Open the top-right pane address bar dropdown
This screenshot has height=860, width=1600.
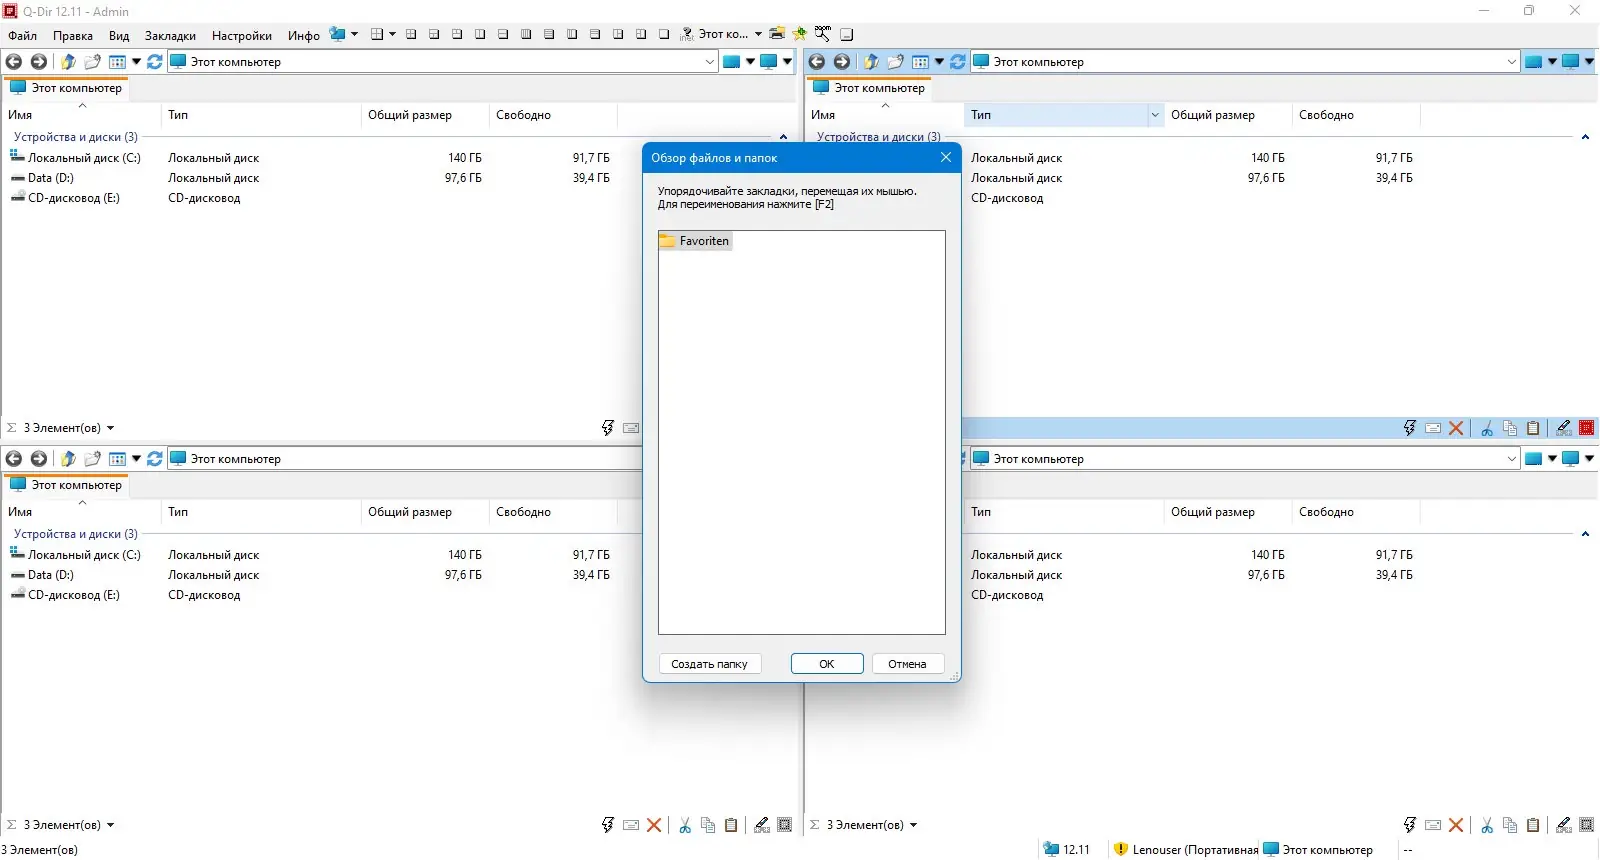point(1512,62)
